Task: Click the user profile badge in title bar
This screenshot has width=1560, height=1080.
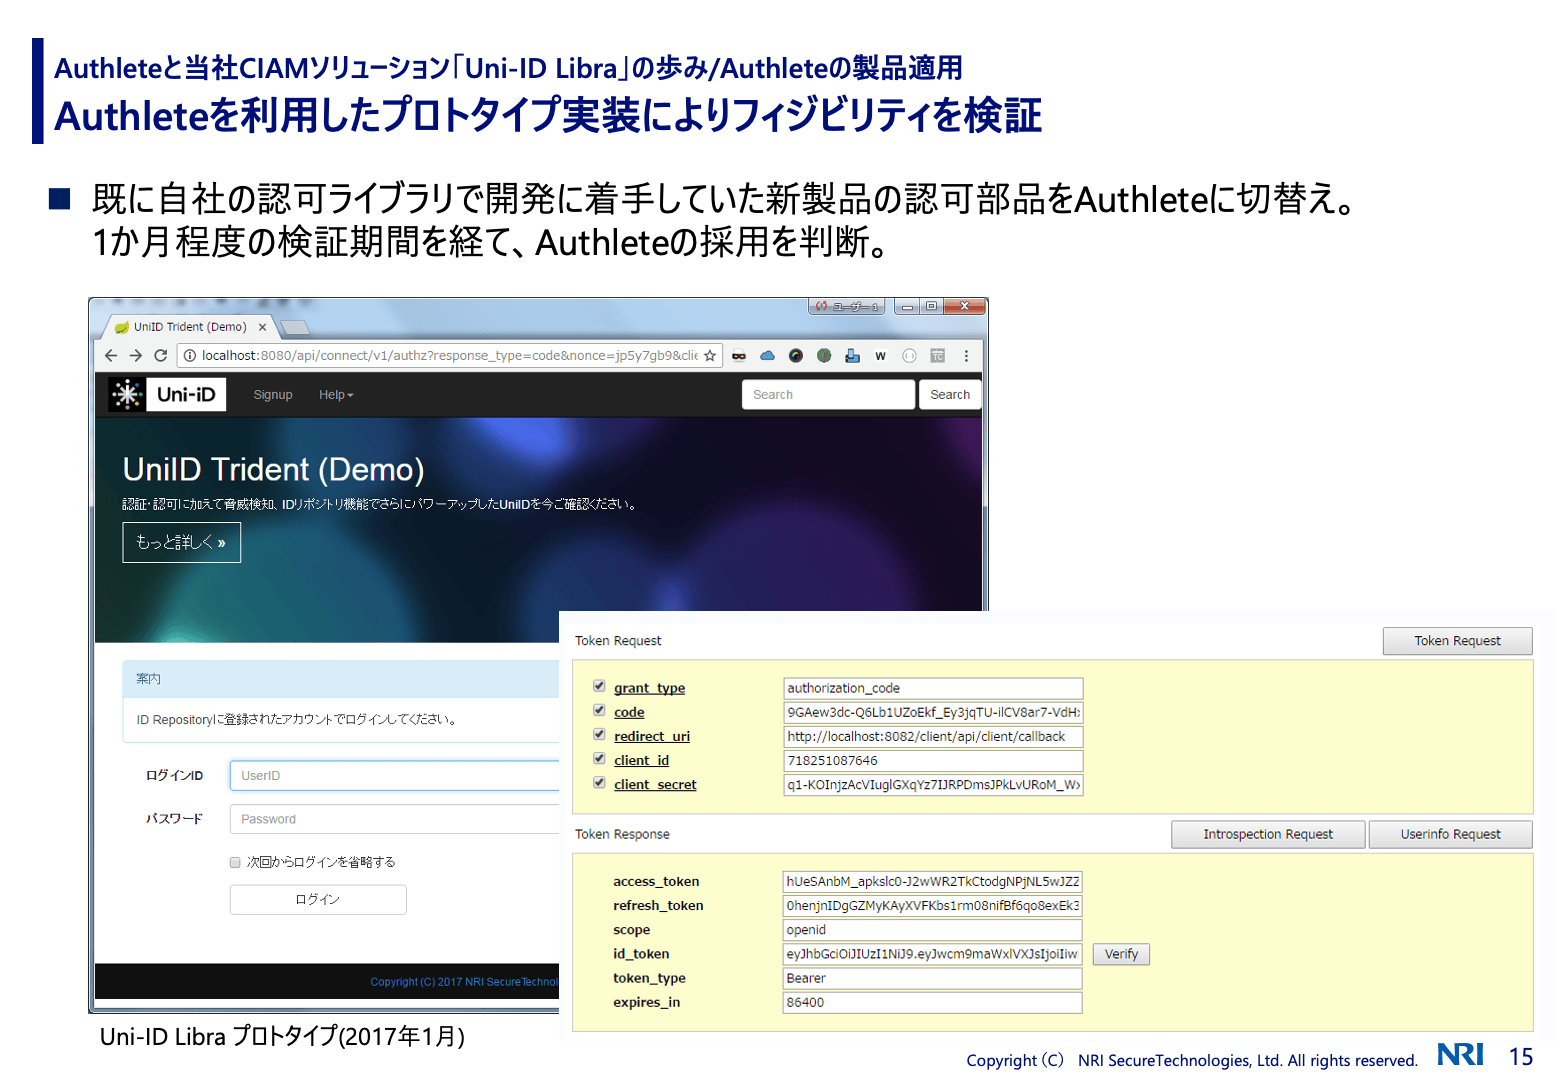Action: click(847, 307)
